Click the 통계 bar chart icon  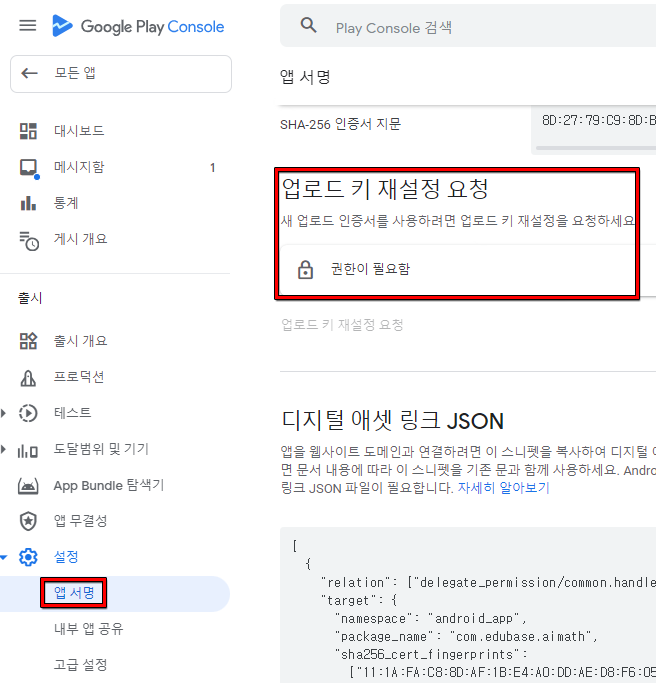pos(28,203)
